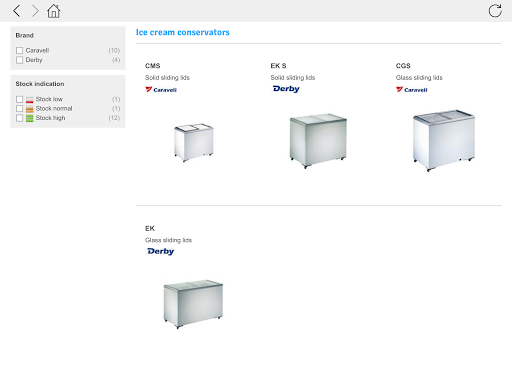The height and width of the screenshot is (374, 512).
Task: Tick the Caravell brand checkbox
Action: coord(19,50)
